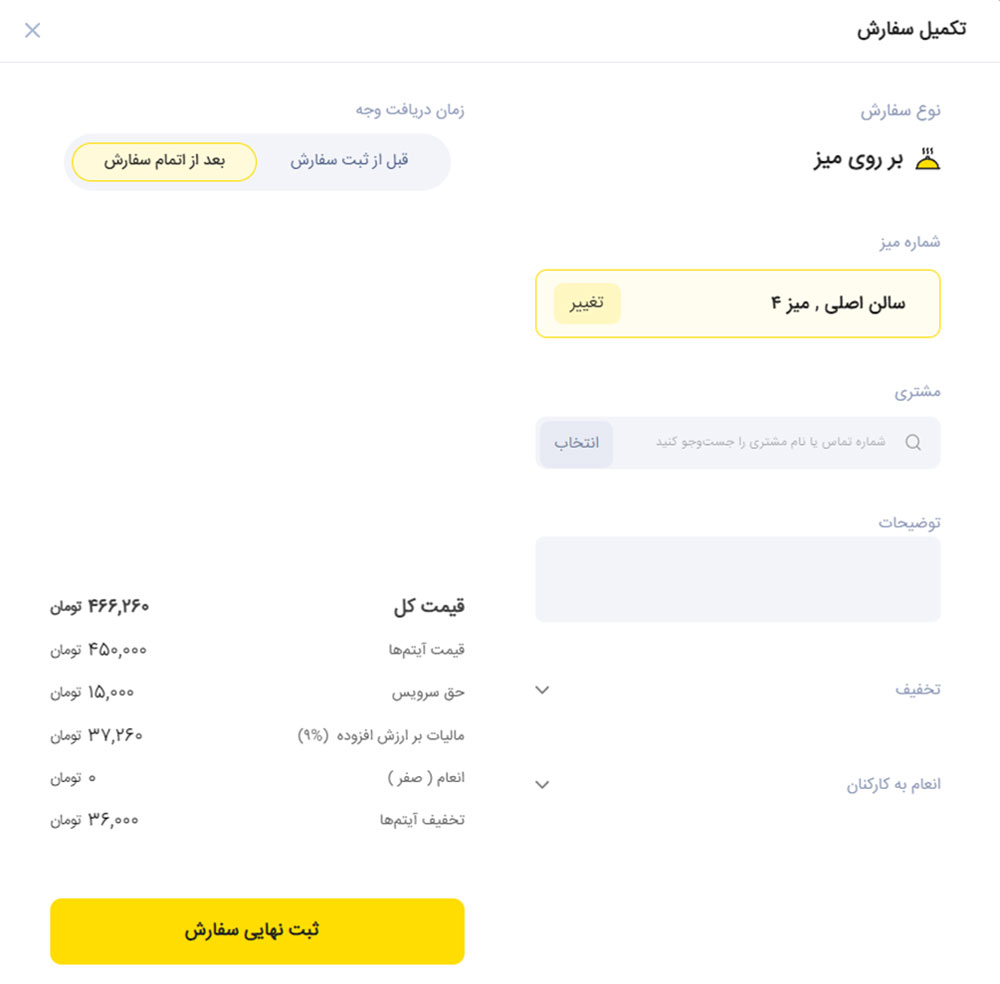Screen dimensions: 1000x984
Task: Click the customer search magnifier icon
Action: (x=913, y=442)
